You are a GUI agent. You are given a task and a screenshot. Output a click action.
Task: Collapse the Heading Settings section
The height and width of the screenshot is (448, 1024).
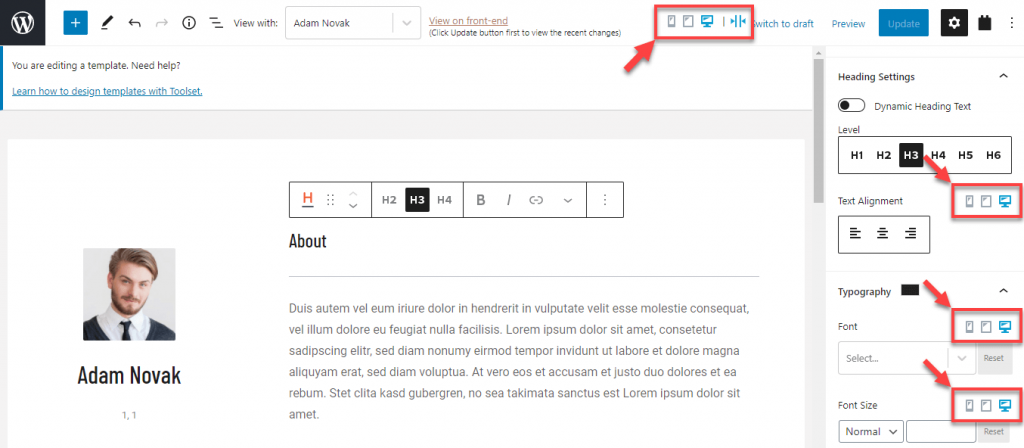click(1003, 76)
